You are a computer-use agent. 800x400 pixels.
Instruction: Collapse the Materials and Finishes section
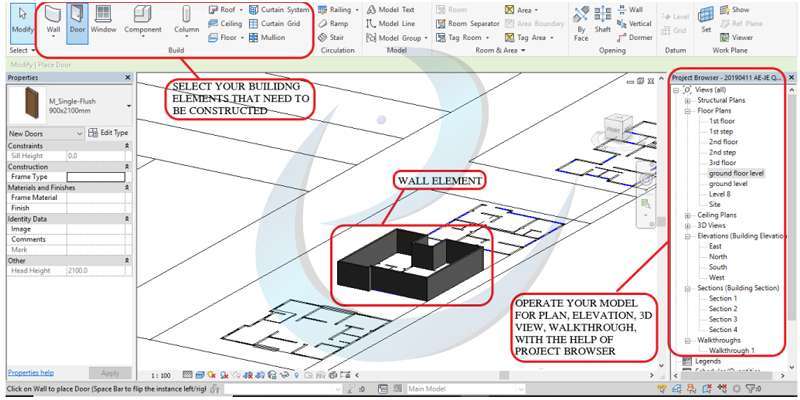pyautogui.click(x=127, y=188)
